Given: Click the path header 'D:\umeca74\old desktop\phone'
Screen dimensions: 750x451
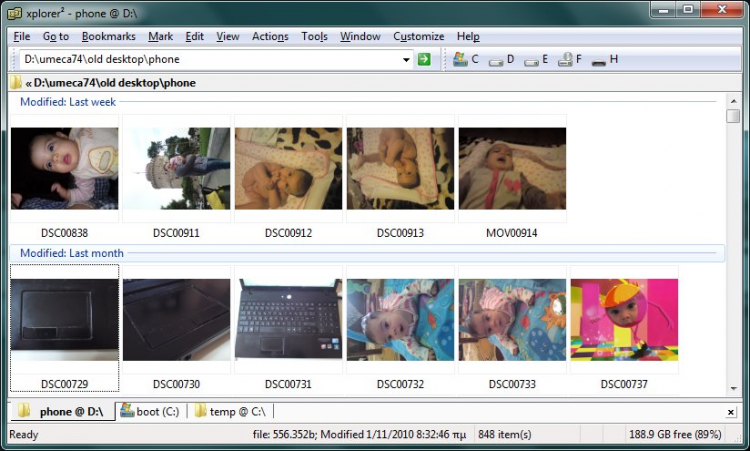Looking at the screenshot, I should tap(115, 83).
